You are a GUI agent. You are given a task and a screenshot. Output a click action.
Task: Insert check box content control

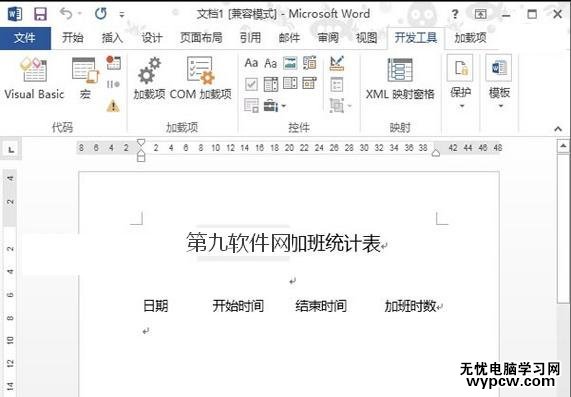(x=251, y=84)
